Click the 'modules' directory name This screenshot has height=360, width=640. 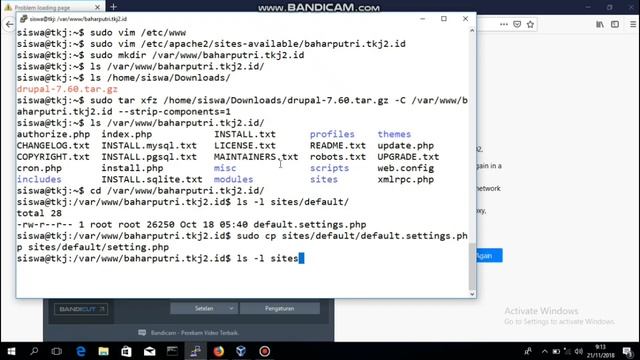tap(233, 180)
